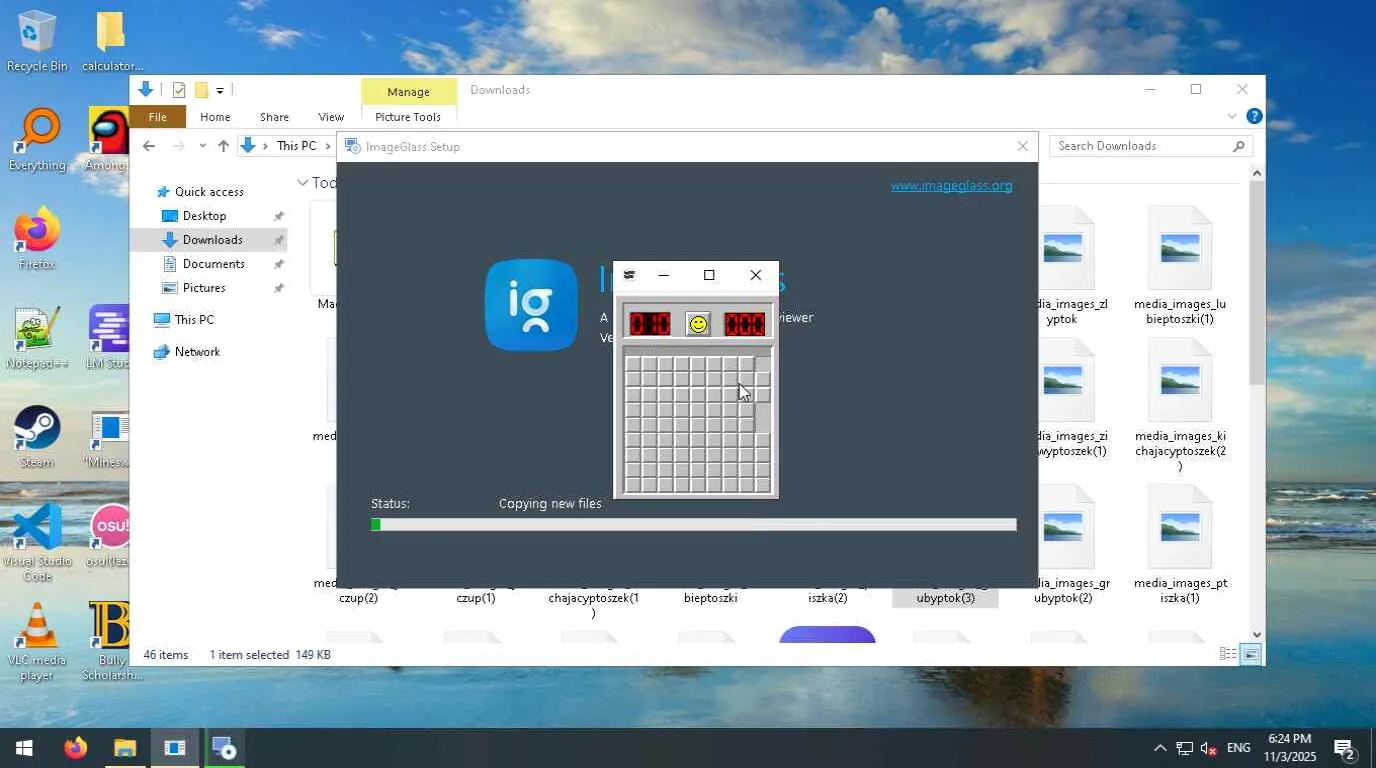Image resolution: width=1376 pixels, height=768 pixels.
Task: Open the Recycle Bin desktop icon
Action: (37, 40)
